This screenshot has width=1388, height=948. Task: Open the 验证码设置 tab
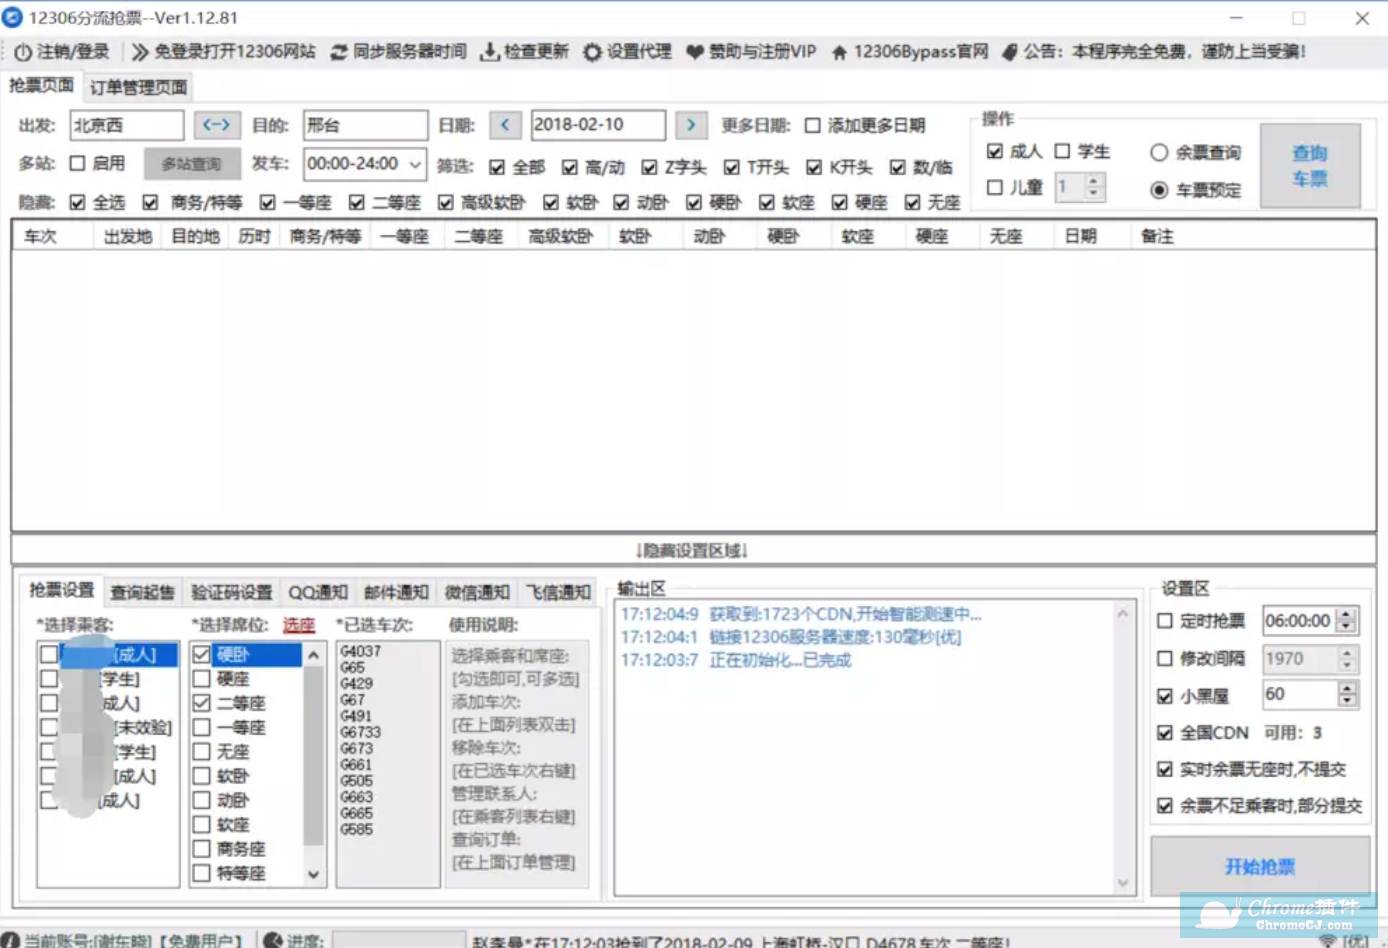231,592
